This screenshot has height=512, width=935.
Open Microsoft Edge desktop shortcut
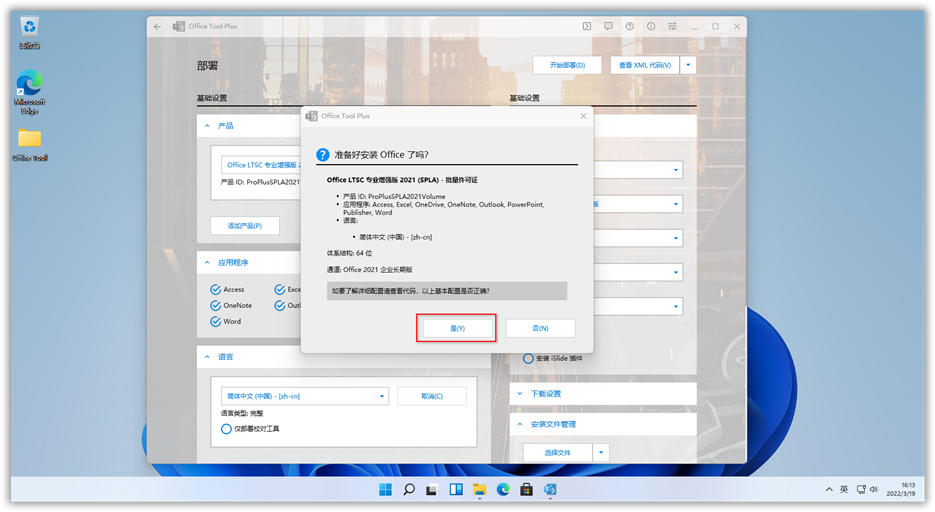pos(29,92)
